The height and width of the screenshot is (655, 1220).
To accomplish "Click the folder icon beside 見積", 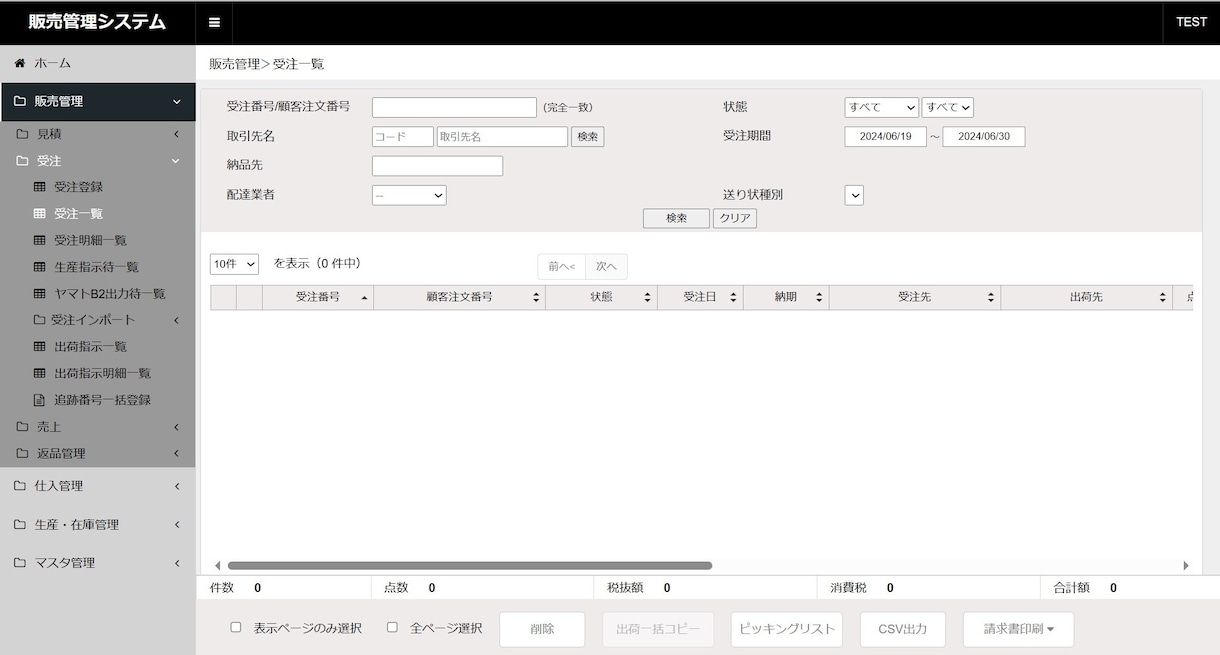I will 22,134.
